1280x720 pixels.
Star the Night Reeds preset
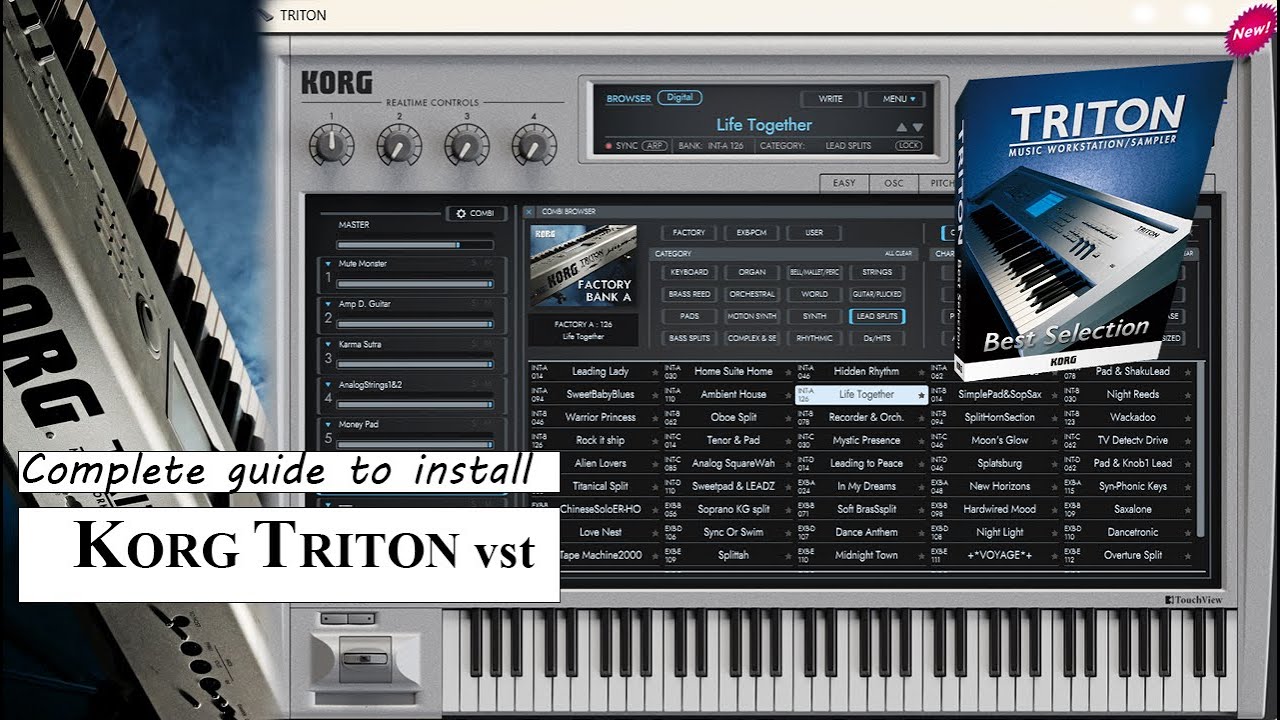1187,395
